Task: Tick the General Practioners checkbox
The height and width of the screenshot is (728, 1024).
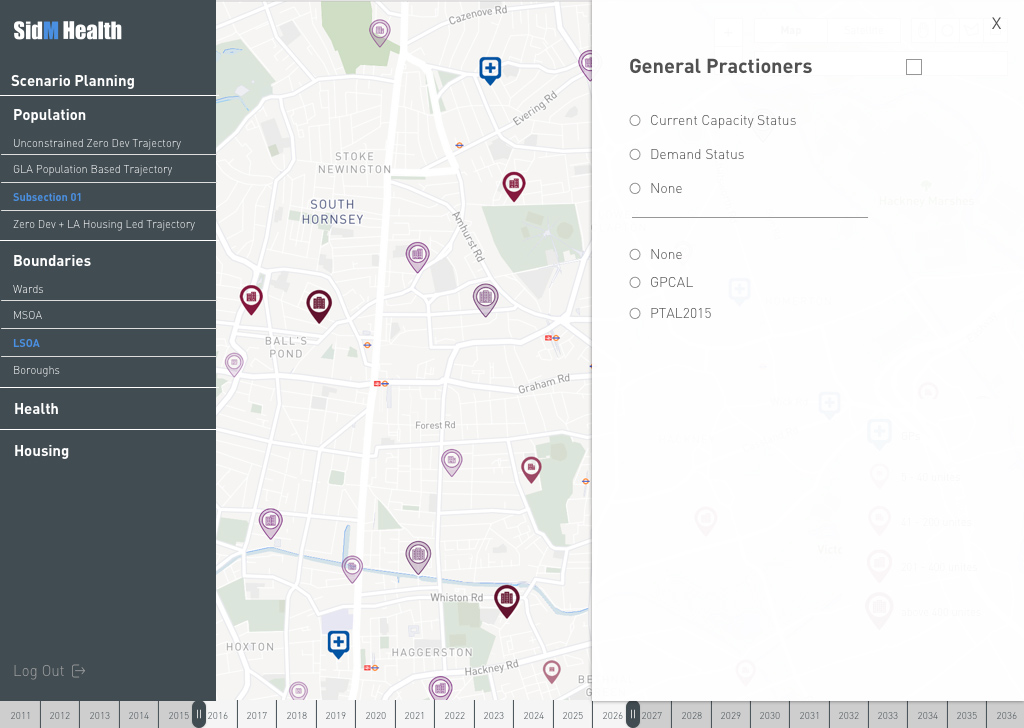Action: [914, 67]
